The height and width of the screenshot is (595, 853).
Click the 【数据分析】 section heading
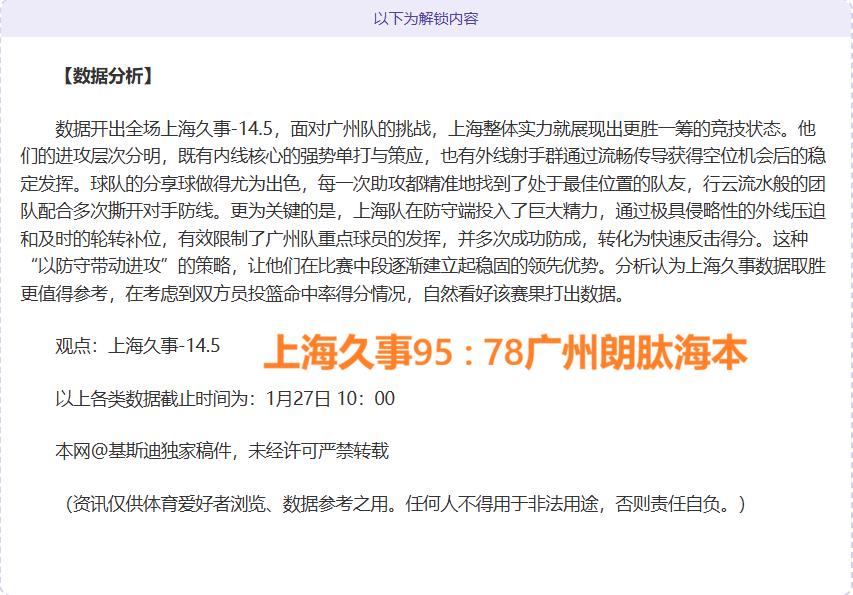coord(106,76)
